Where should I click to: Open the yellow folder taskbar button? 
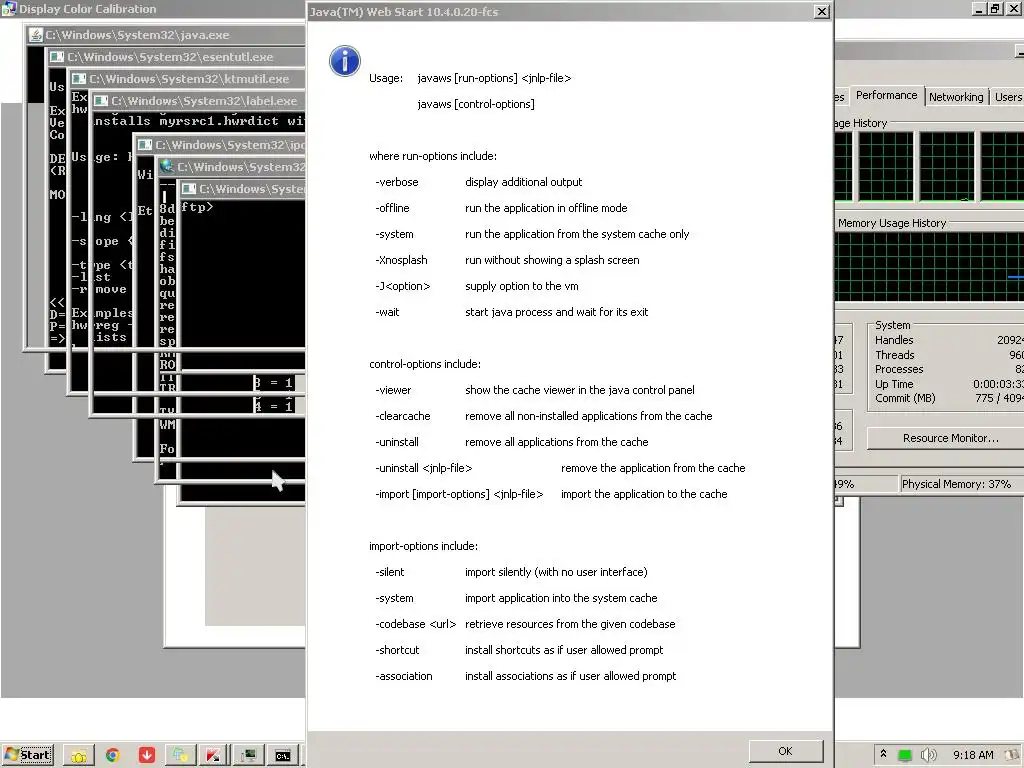coord(79,756)
